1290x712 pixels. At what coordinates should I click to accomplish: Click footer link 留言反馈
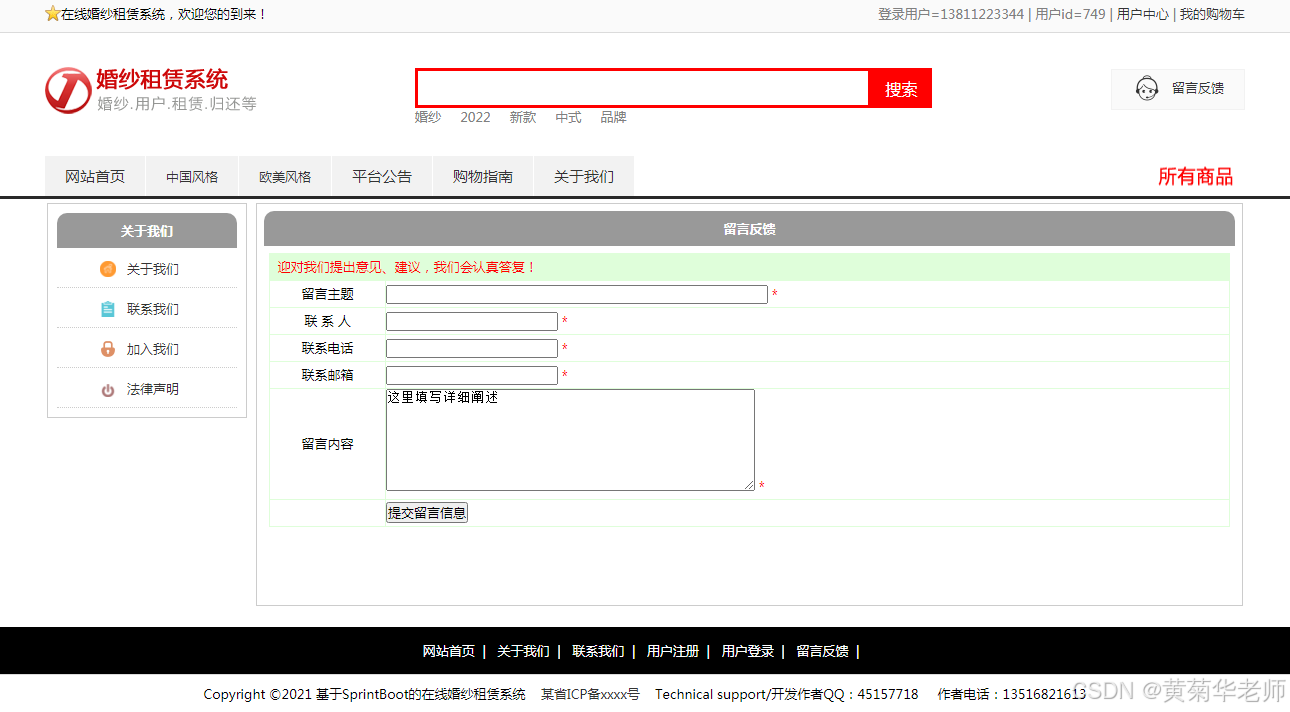point(822,651)
